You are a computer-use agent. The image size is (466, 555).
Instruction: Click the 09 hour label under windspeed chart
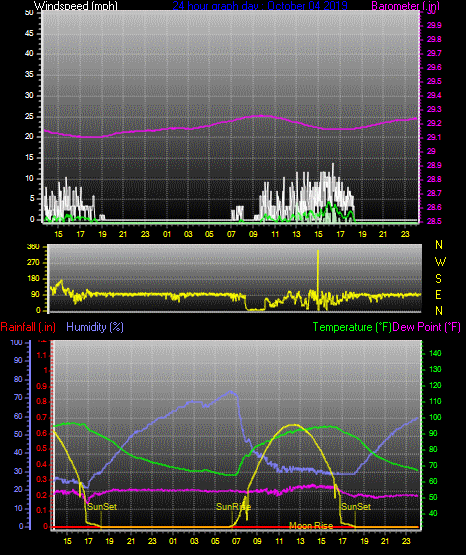pyautogui.click(x=253, y=234)
